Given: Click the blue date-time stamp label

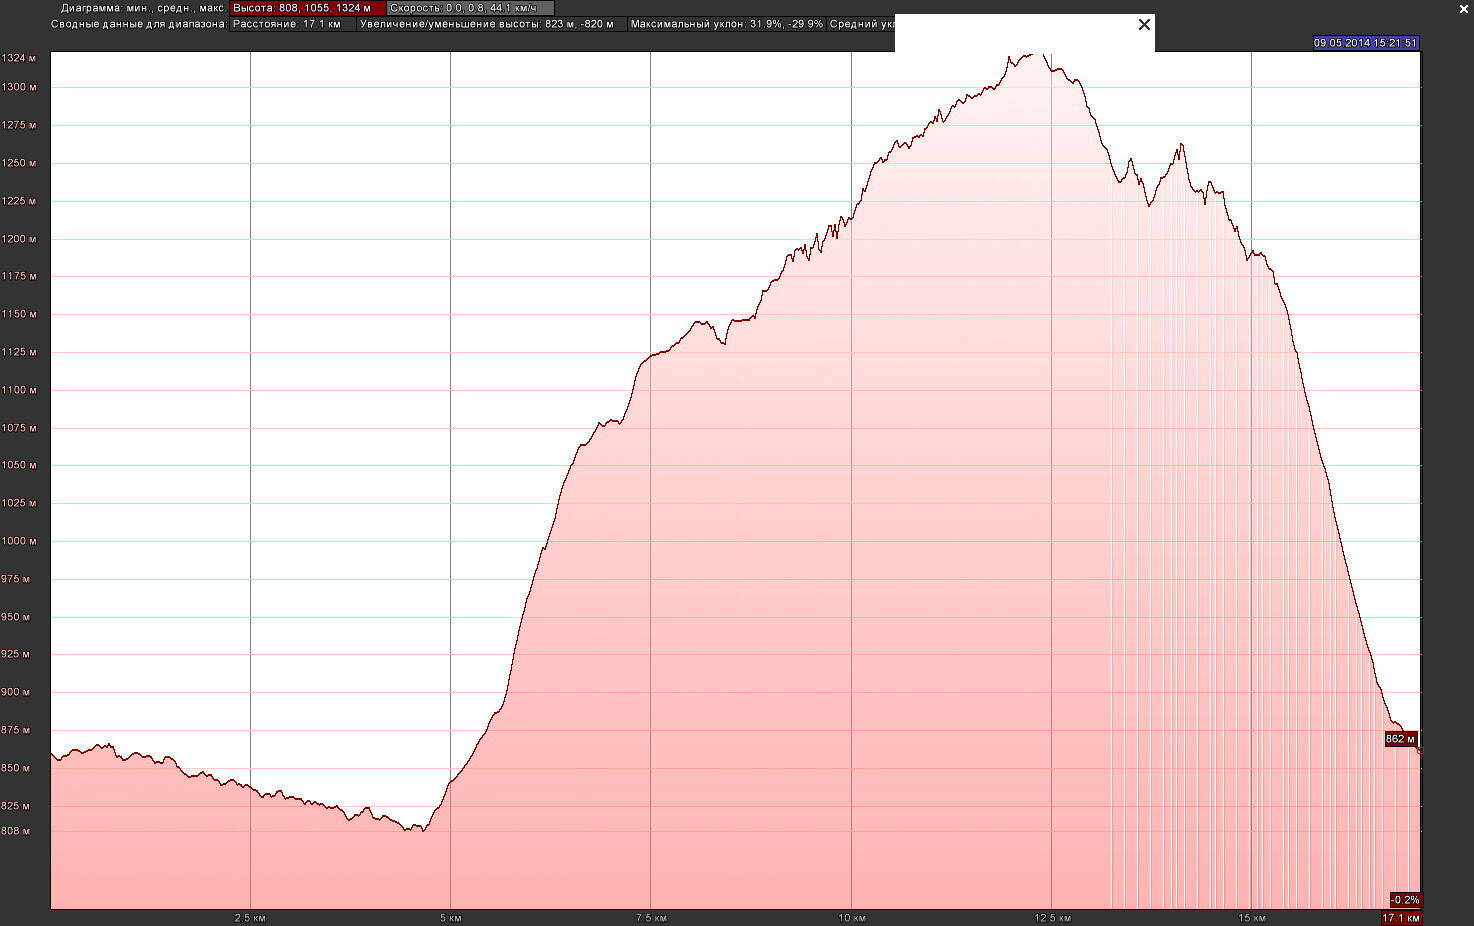Looking at the screenshot, I should (1365, 43).
